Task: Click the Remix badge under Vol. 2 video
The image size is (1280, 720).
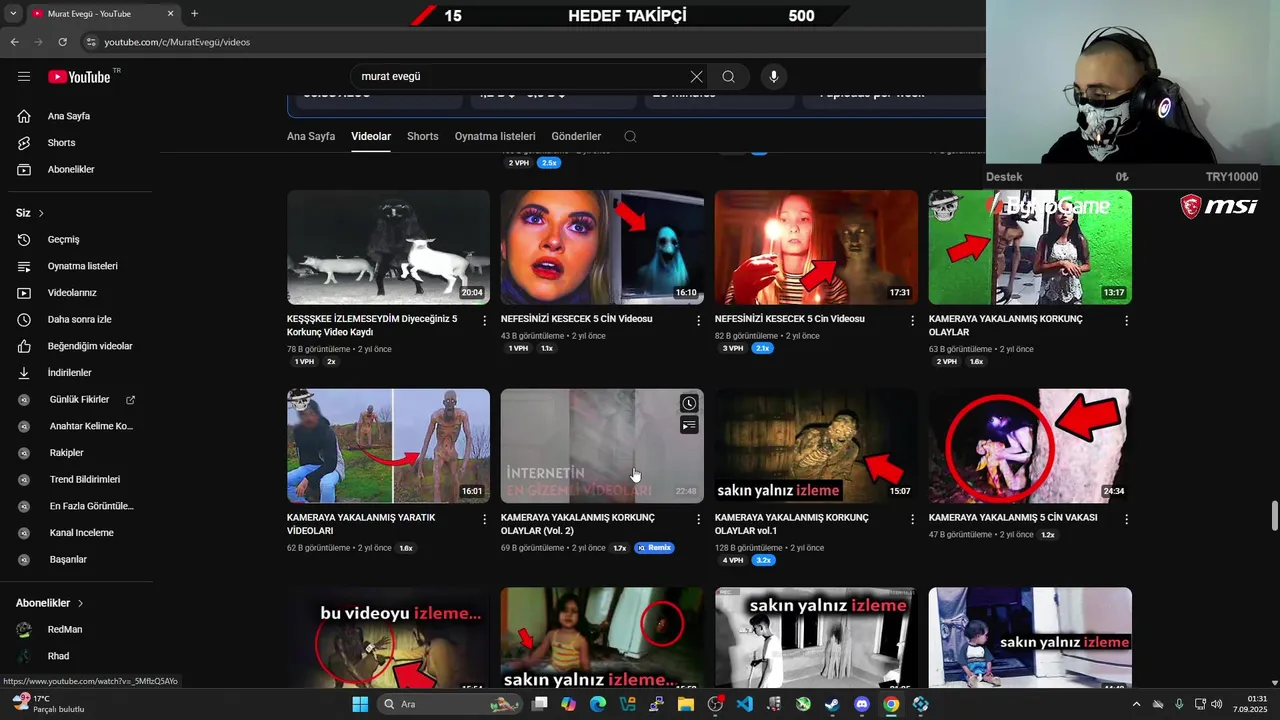Action: point(654,548)
